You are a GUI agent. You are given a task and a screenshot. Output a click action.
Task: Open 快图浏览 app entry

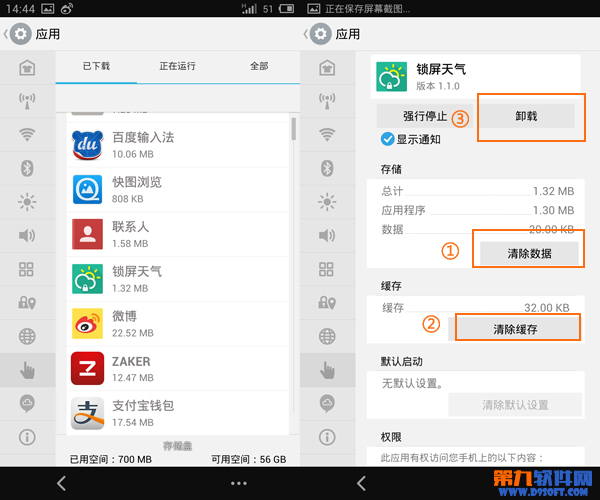click(178, 190)
